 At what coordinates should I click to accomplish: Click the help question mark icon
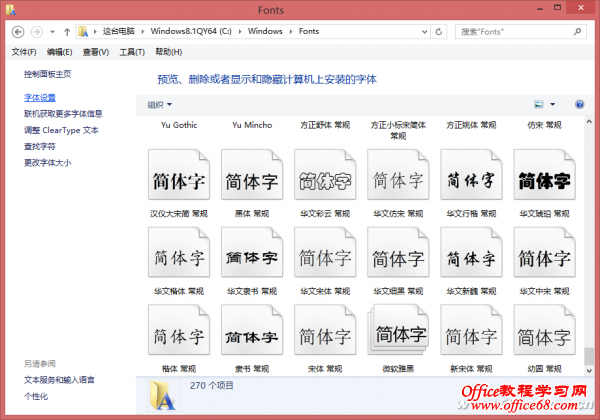click(579, 104)
